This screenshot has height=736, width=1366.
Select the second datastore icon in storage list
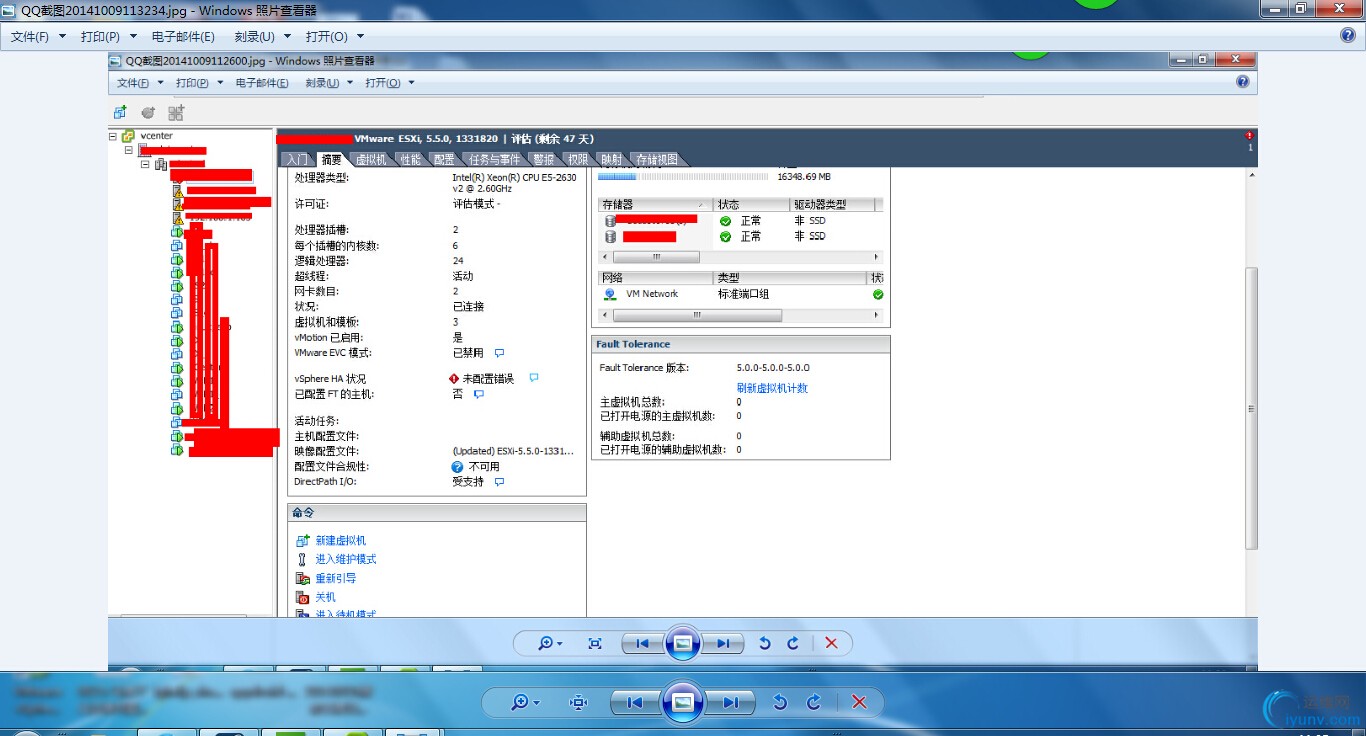point(610,237)
